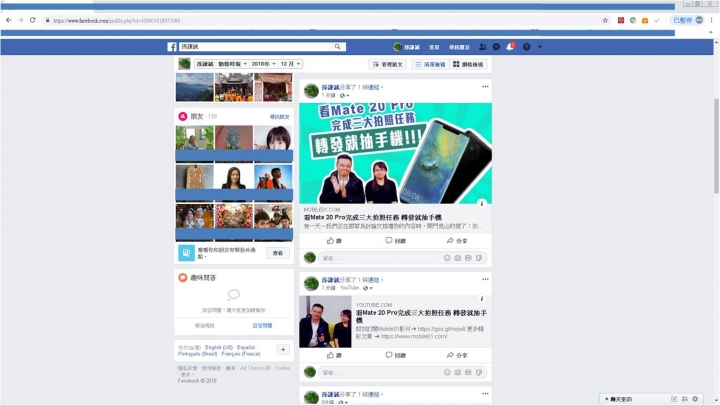Open the orange browser extension icon

point(645,20)
